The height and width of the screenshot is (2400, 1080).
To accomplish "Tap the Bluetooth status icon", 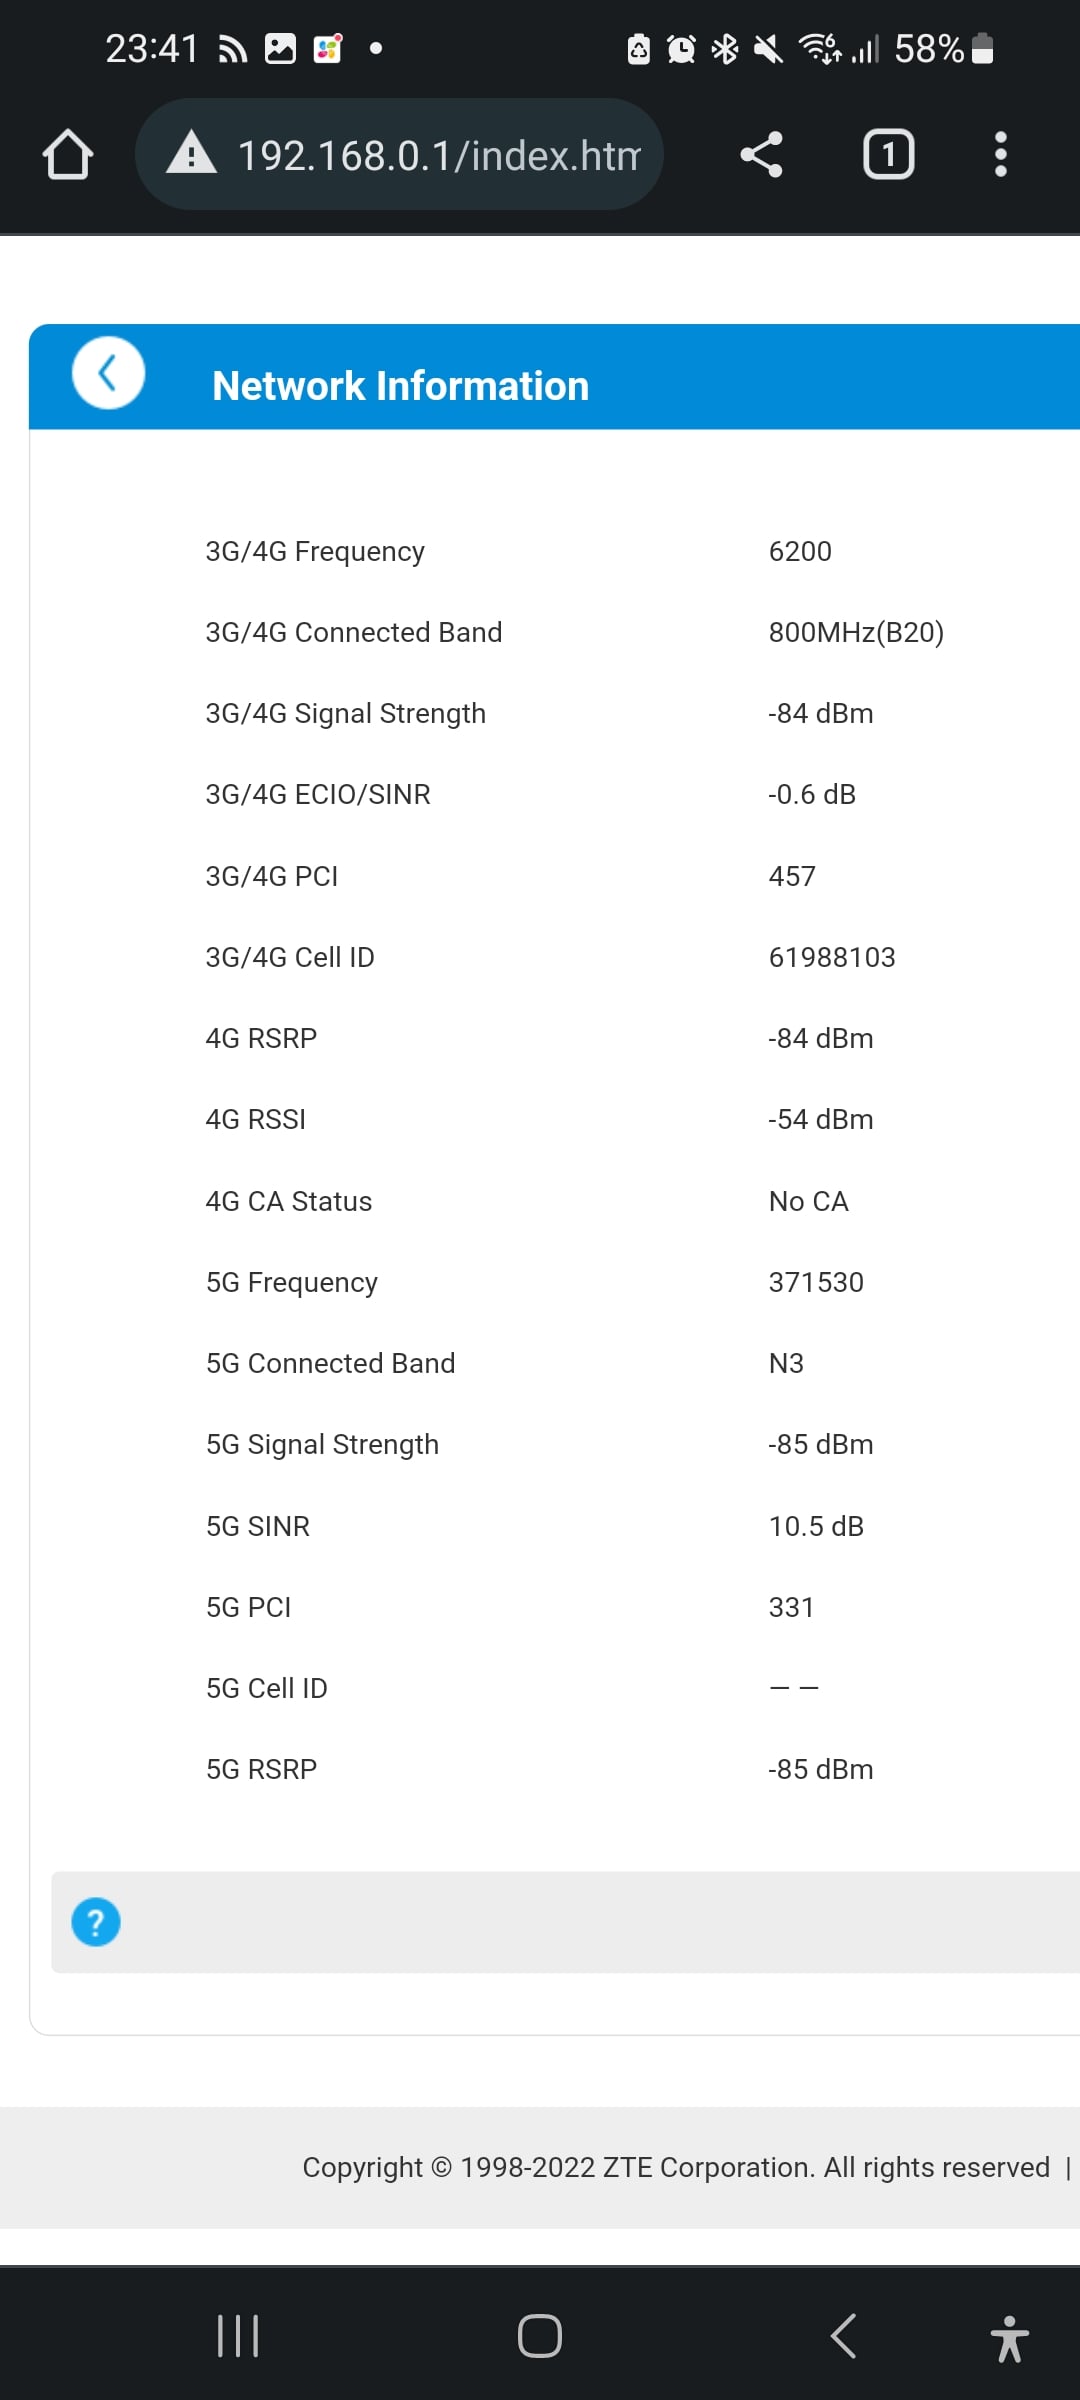I will (x=725, y=48).
